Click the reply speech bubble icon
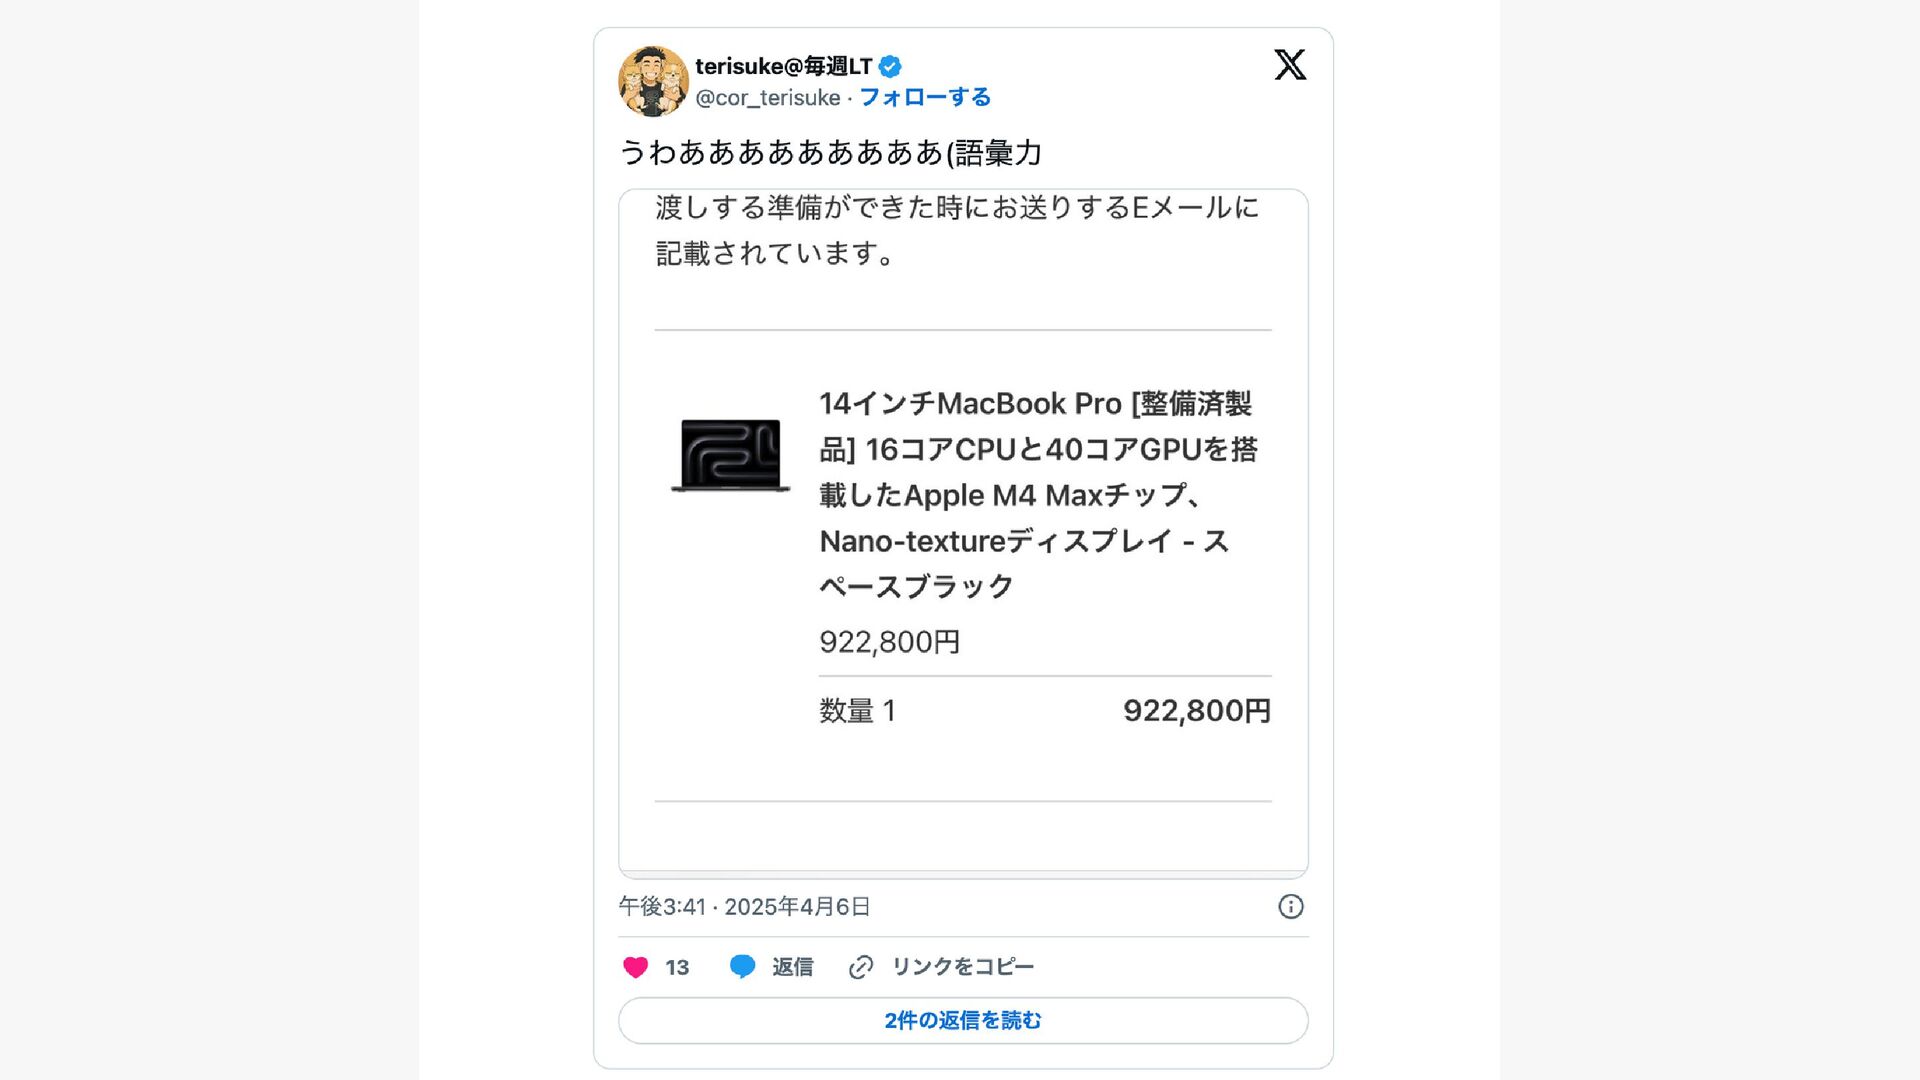 742,967
